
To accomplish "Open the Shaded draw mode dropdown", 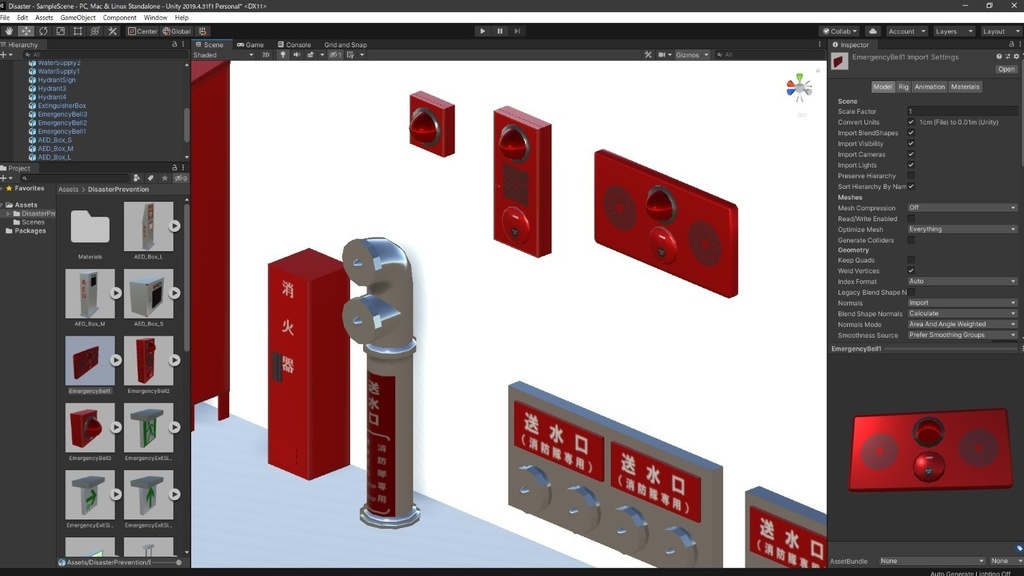I will point(223,55).
